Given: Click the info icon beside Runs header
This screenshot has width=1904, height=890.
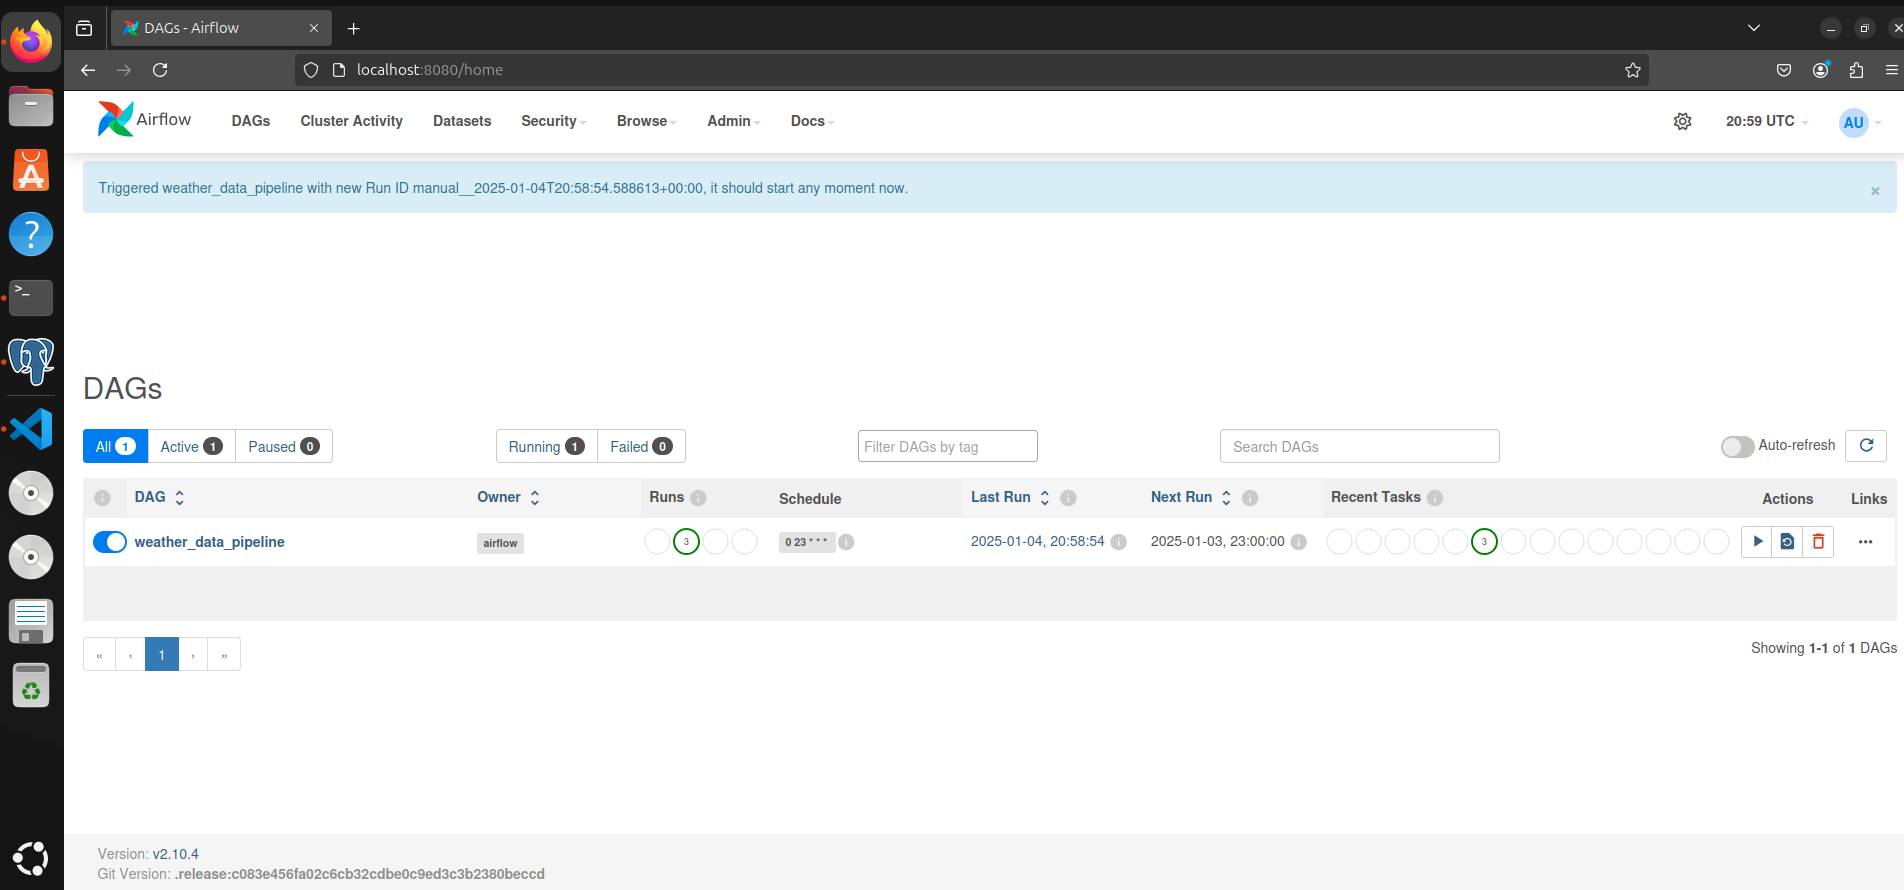Looking at the screenshot, I should pos(698,498).
